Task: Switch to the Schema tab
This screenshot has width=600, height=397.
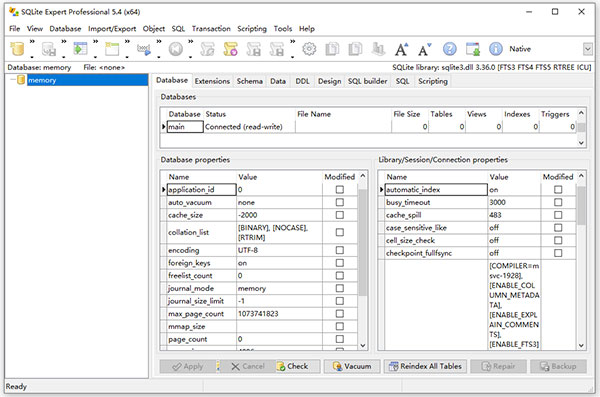Action: pyautogui.click(x=249, y=81)
